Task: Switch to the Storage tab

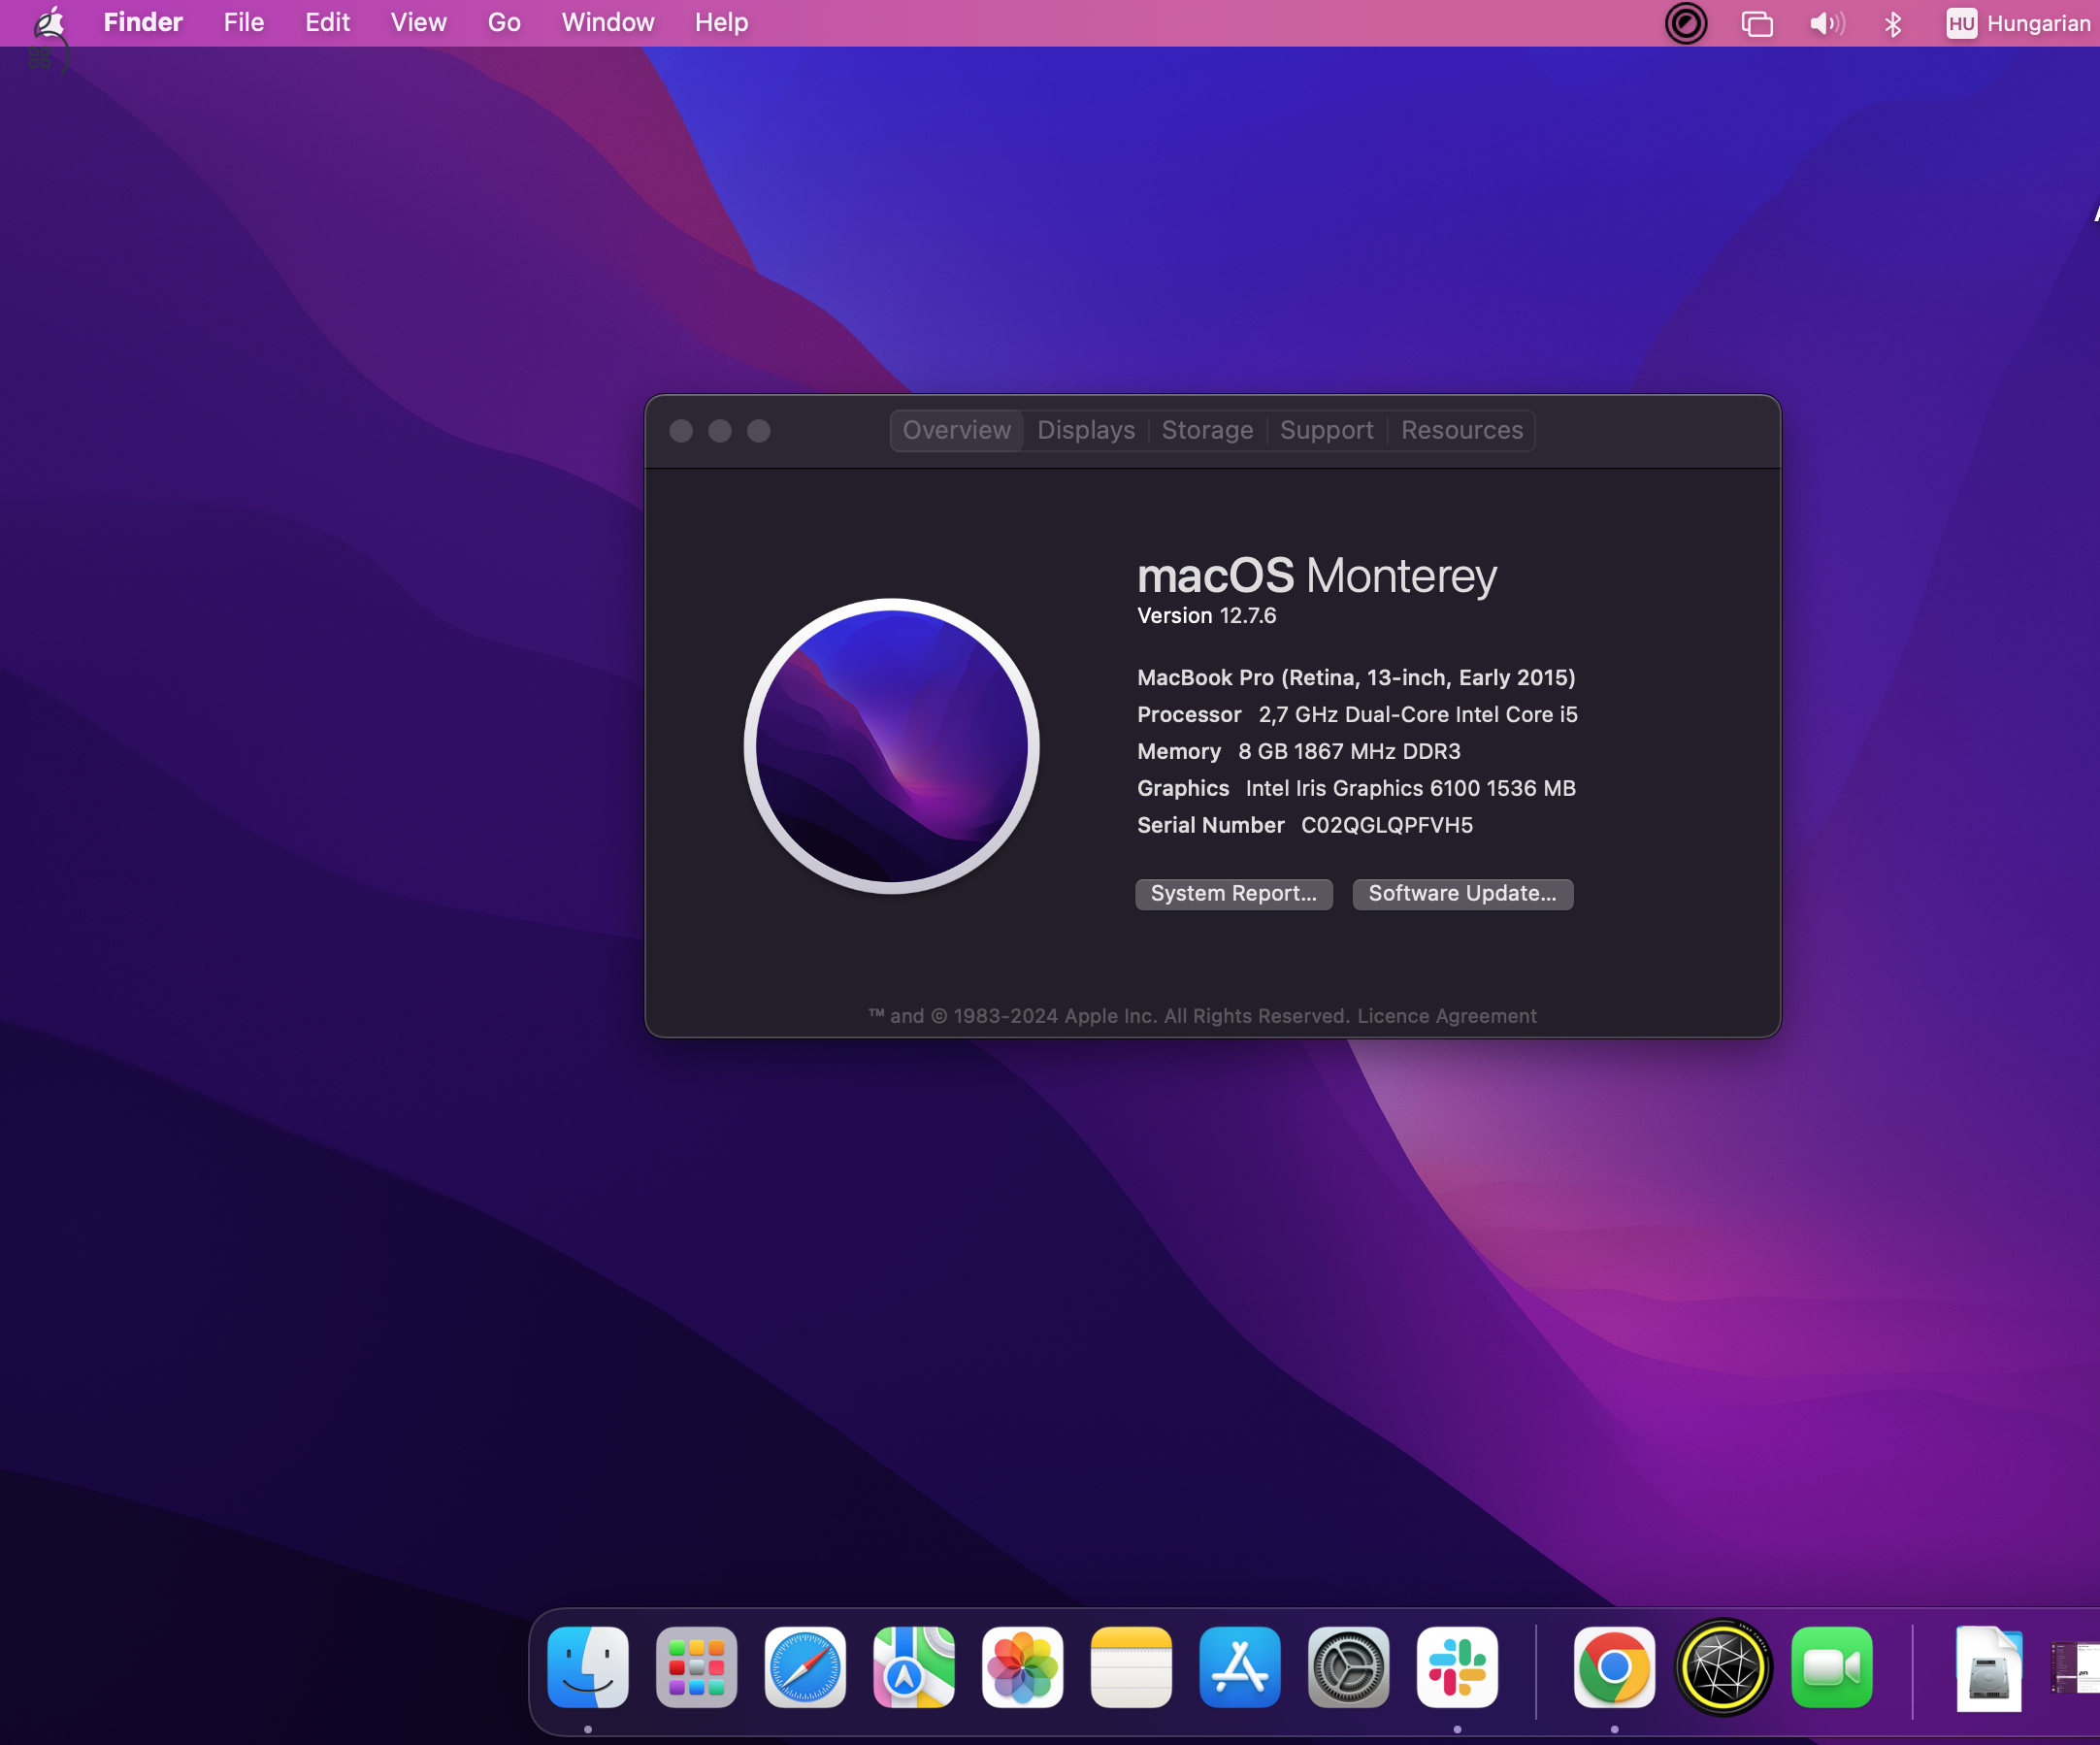Action: (1207, 430)
